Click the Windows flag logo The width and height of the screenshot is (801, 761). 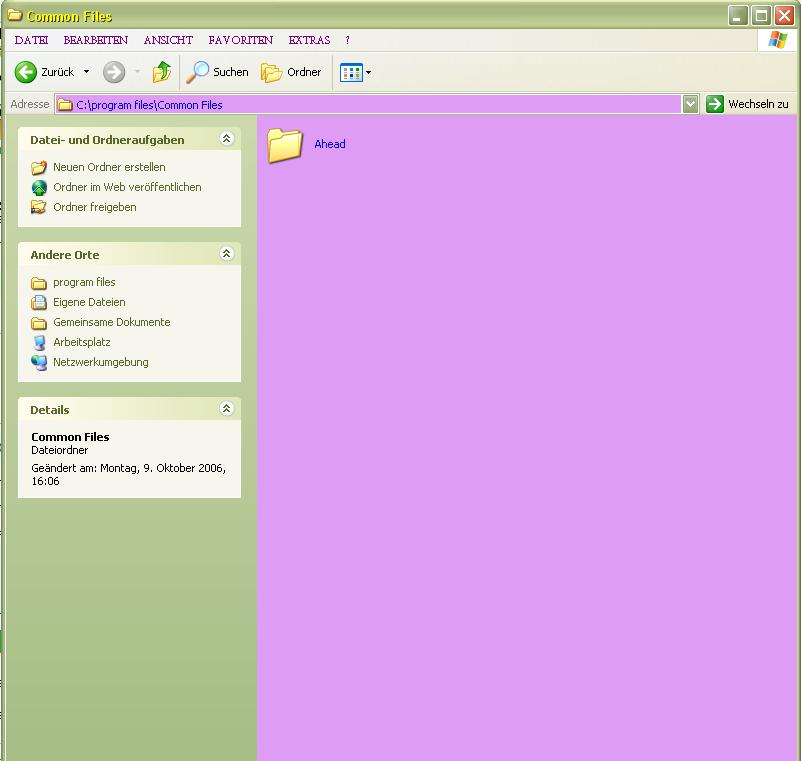[778, 40]
